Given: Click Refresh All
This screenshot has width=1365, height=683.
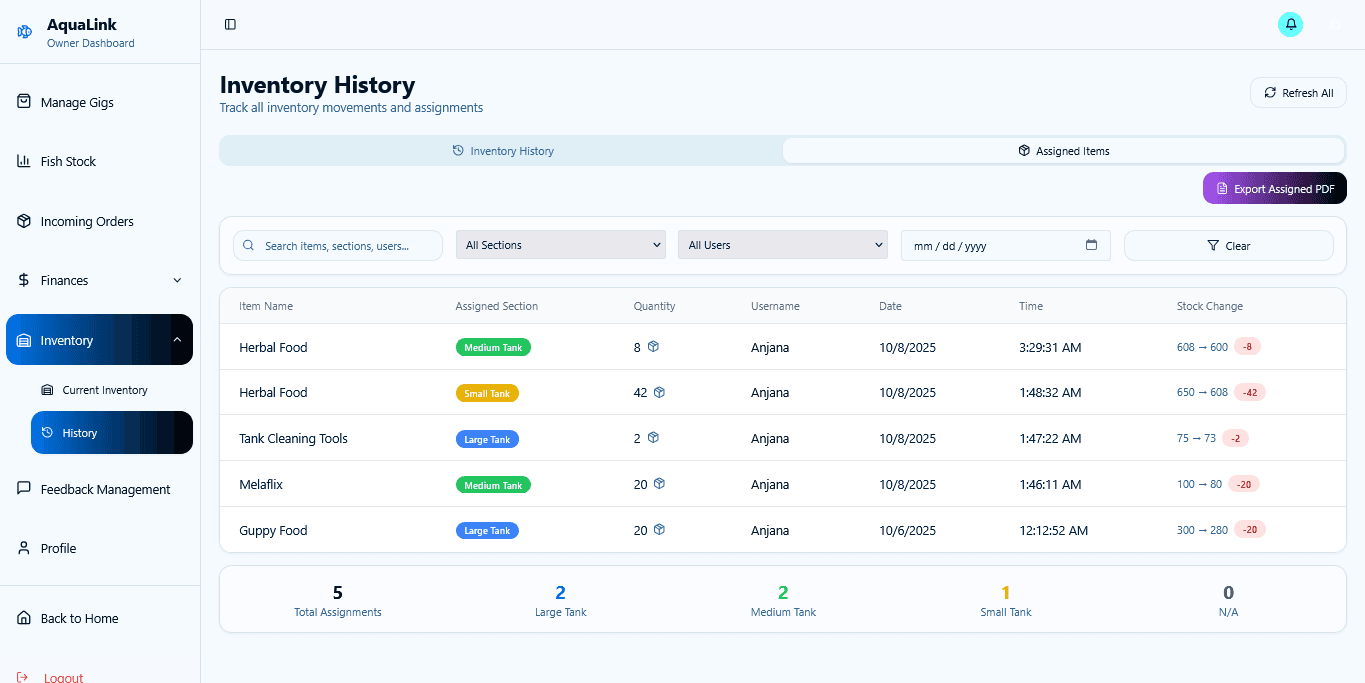Looking at the screenshot, I should [1297, 92].
